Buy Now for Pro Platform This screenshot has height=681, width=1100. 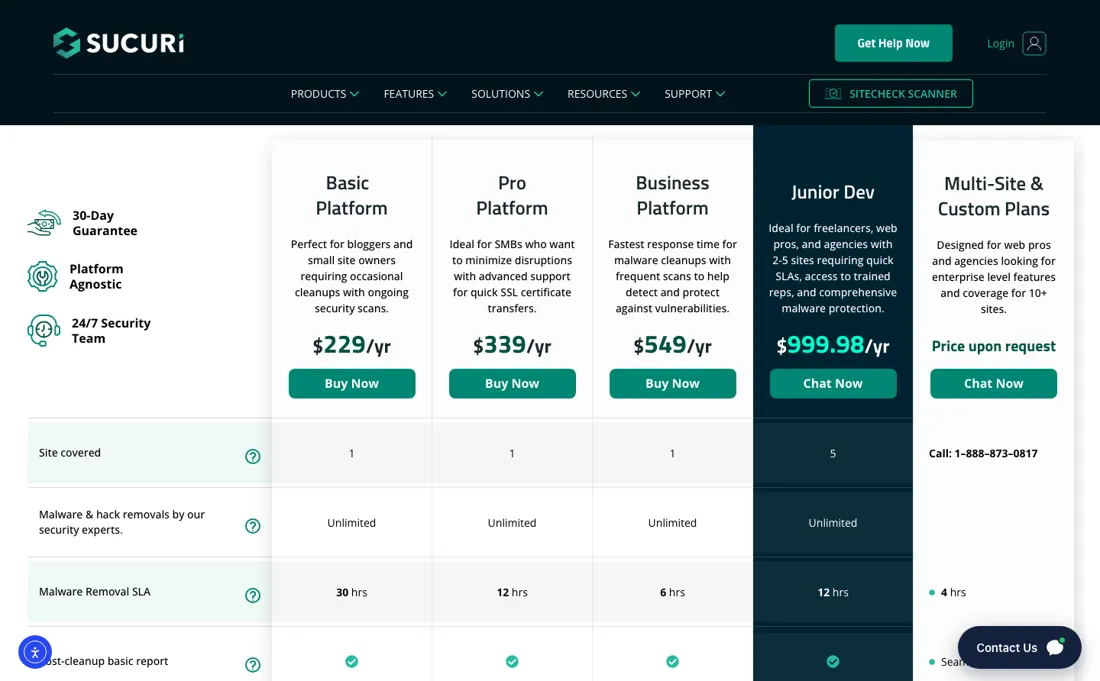(x=512, y=384)
